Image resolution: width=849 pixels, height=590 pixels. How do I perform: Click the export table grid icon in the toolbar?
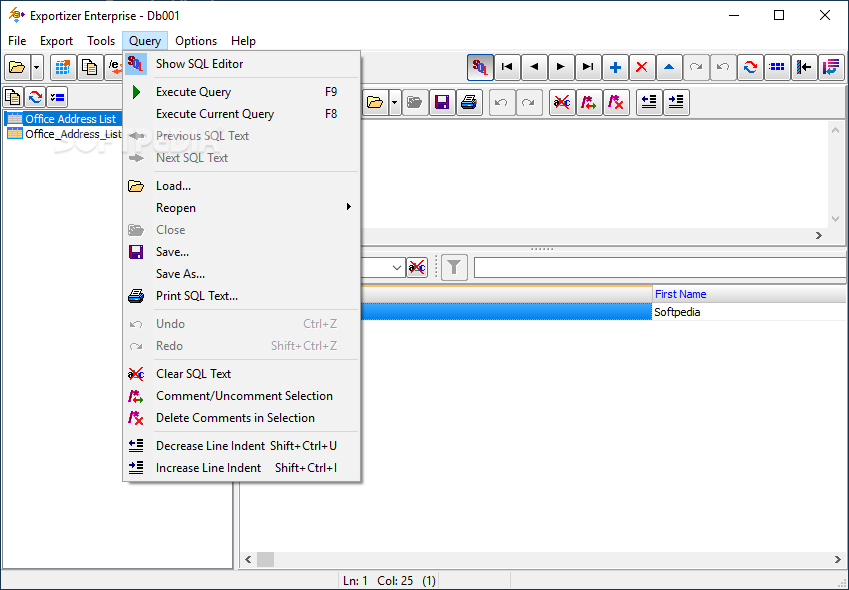tap(63, 67)
